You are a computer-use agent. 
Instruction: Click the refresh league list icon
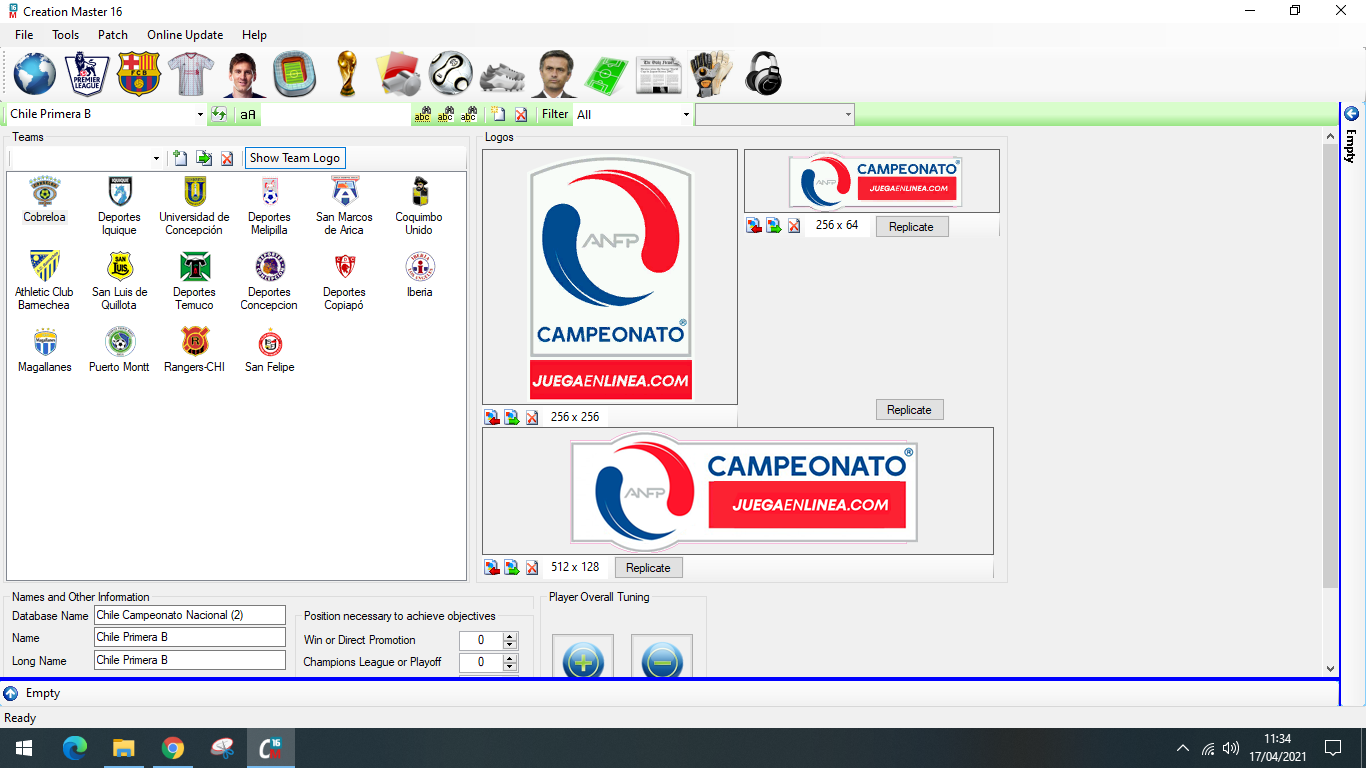click(219, 114)
